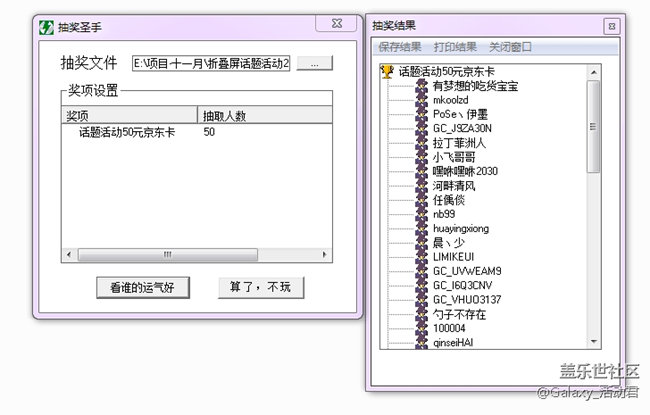Click the winner icon next to 有梦想的吃货宝宝

pos(422,86)
